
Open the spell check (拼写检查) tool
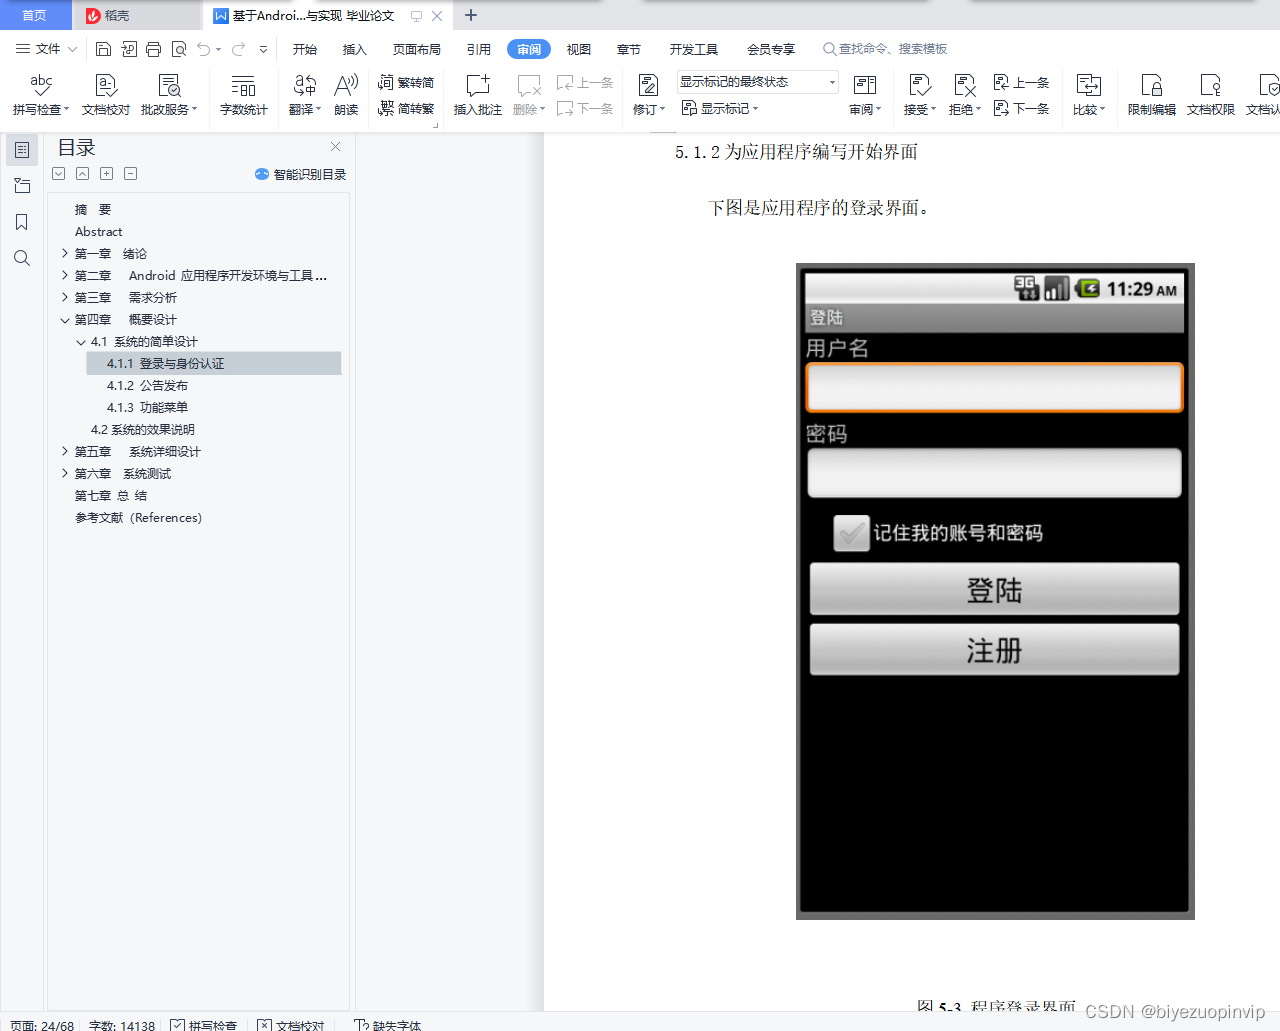40,94
